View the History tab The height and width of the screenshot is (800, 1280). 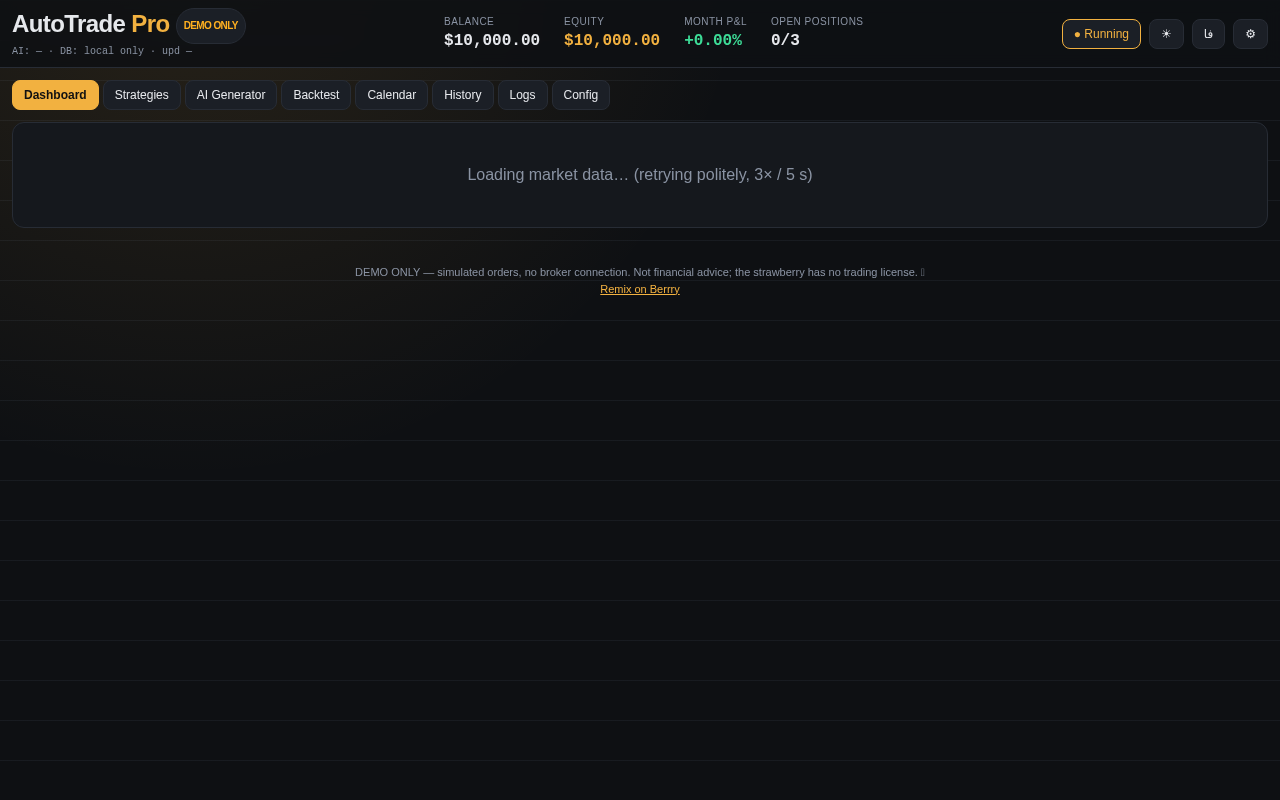(x=463, y=95)
